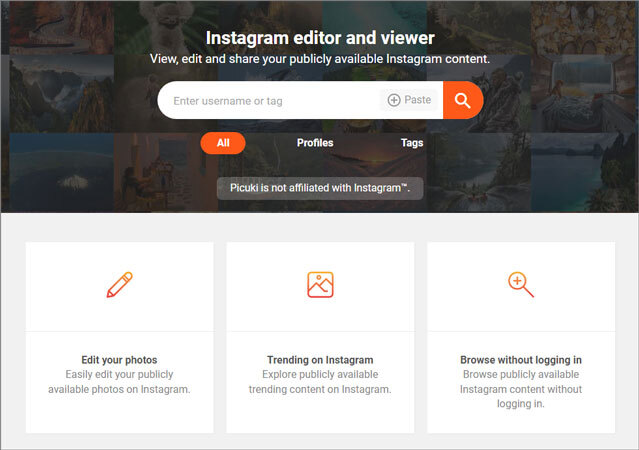639x450 pixels.
Task: Click the picture icon for trending content
Action: [320, 285]
